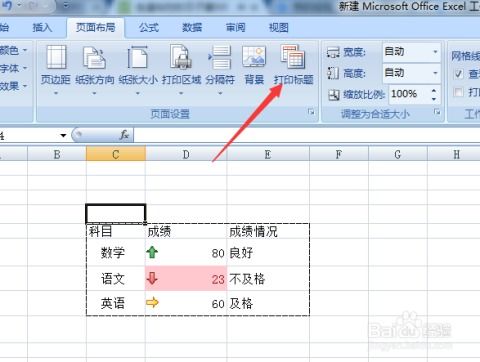Click the 缩放比例 scale icon
Viewport: 480px width, 362px height.
click(334, 95)
